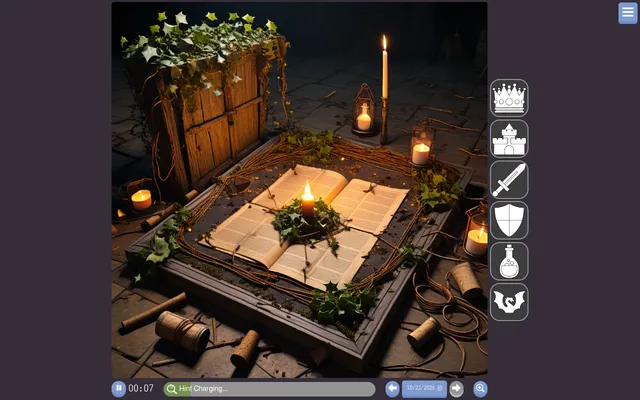Click the candle on the open book
The width and height of the screenshot is (640, 400).
tap(308, 200)
